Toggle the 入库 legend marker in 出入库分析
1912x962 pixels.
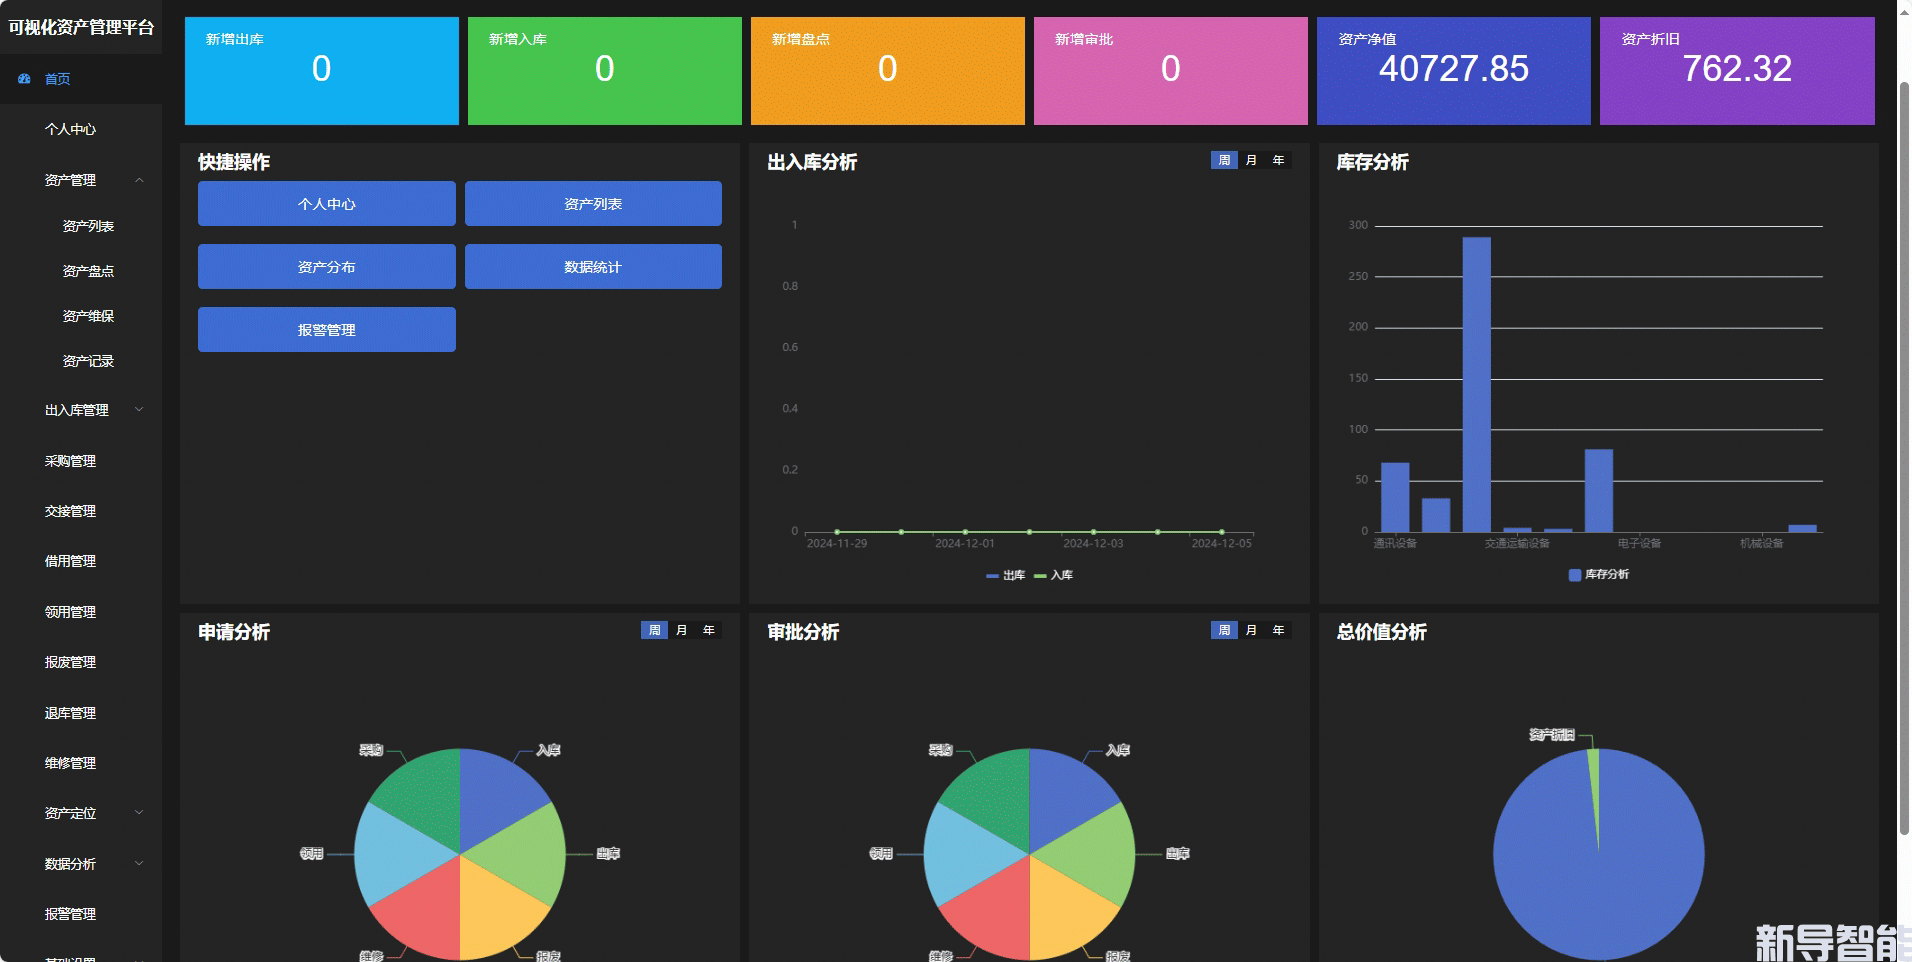click(x=1040, y=576)
